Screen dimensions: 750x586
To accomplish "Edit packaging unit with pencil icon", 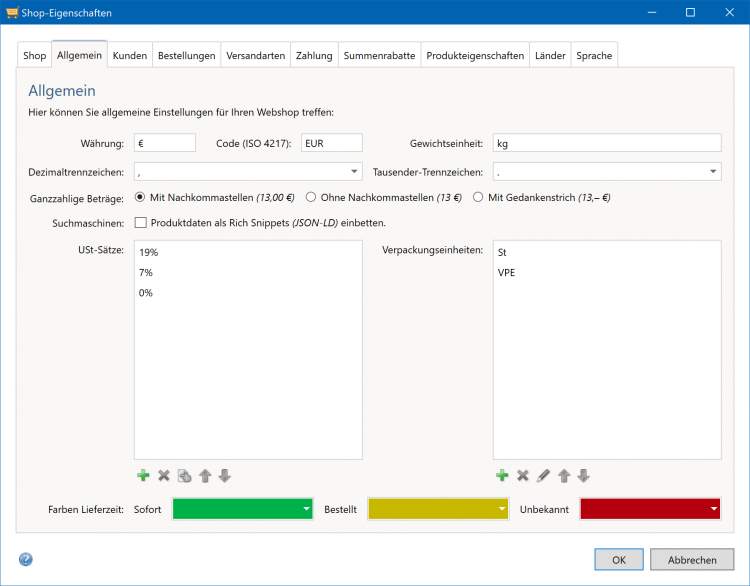I will click(x=543, y=476).
